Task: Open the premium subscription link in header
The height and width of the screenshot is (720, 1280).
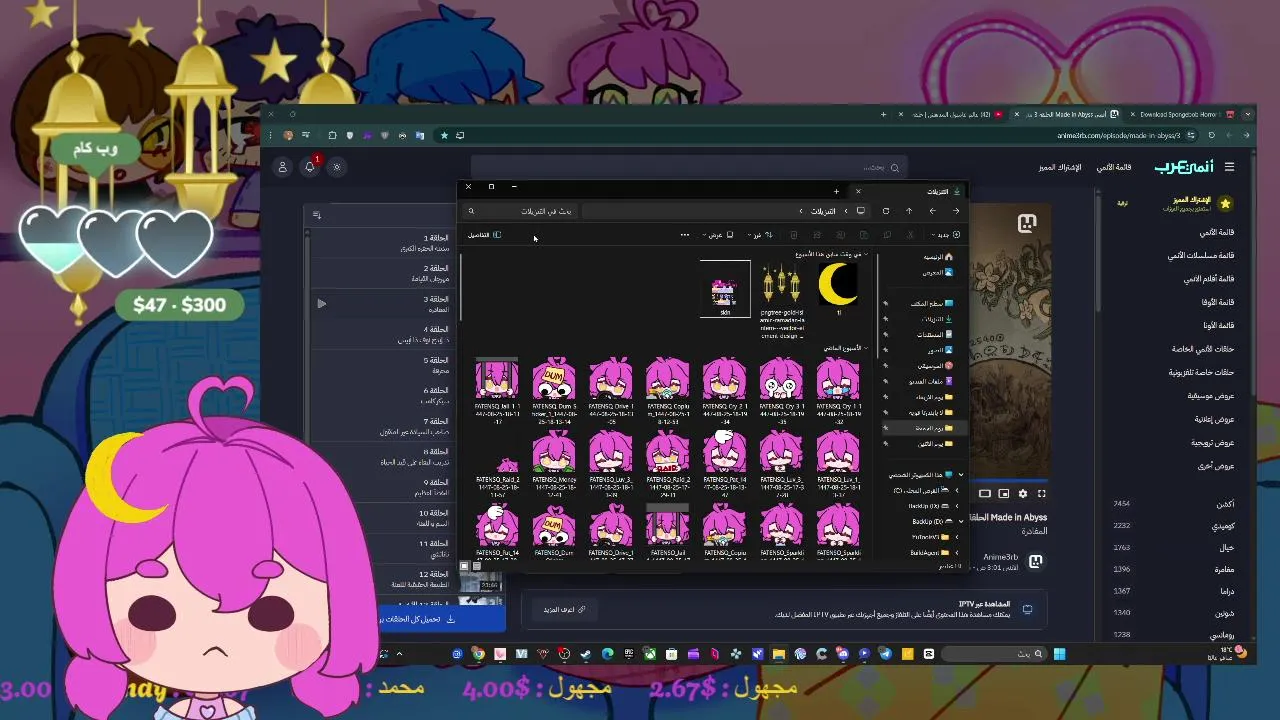Action: point(1060,167)
